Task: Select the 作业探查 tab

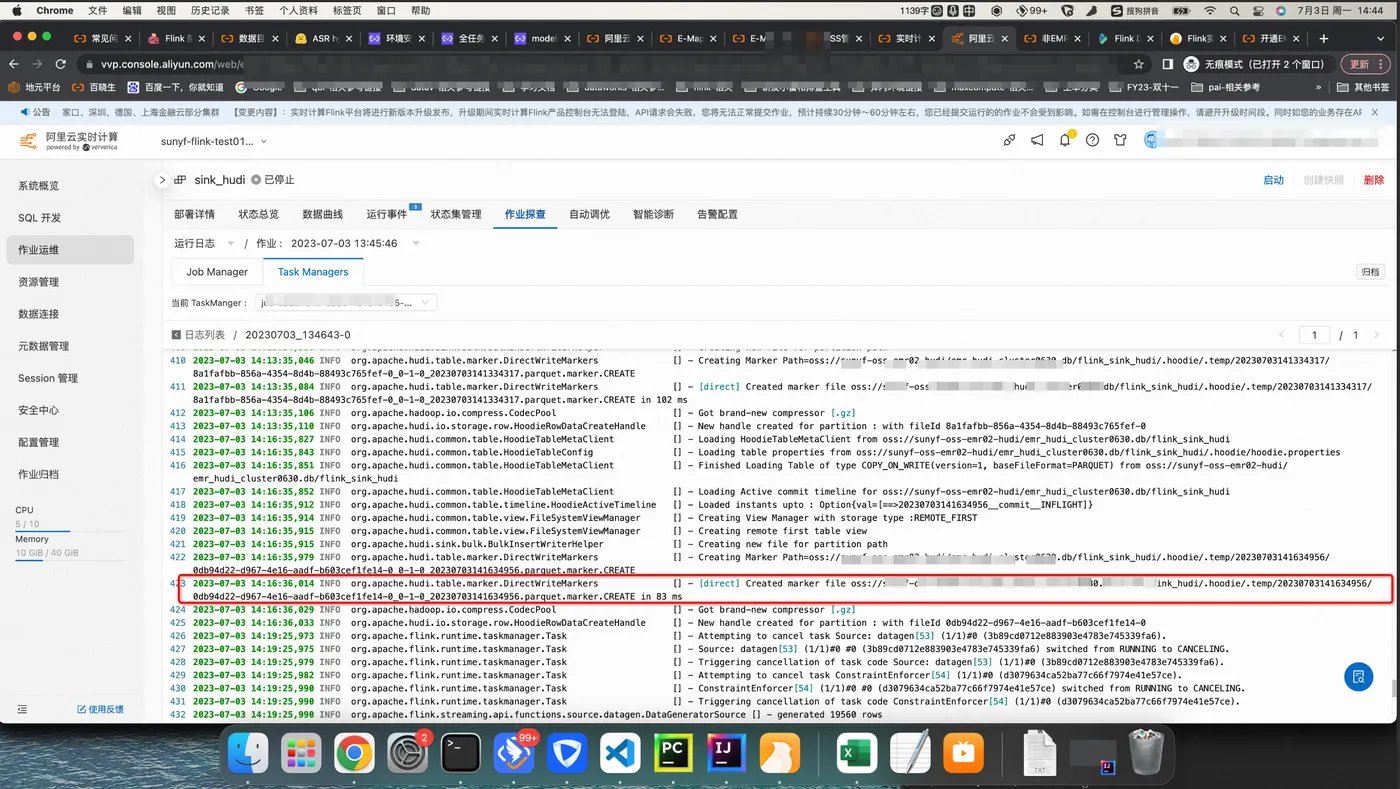Action: point(525,214)
